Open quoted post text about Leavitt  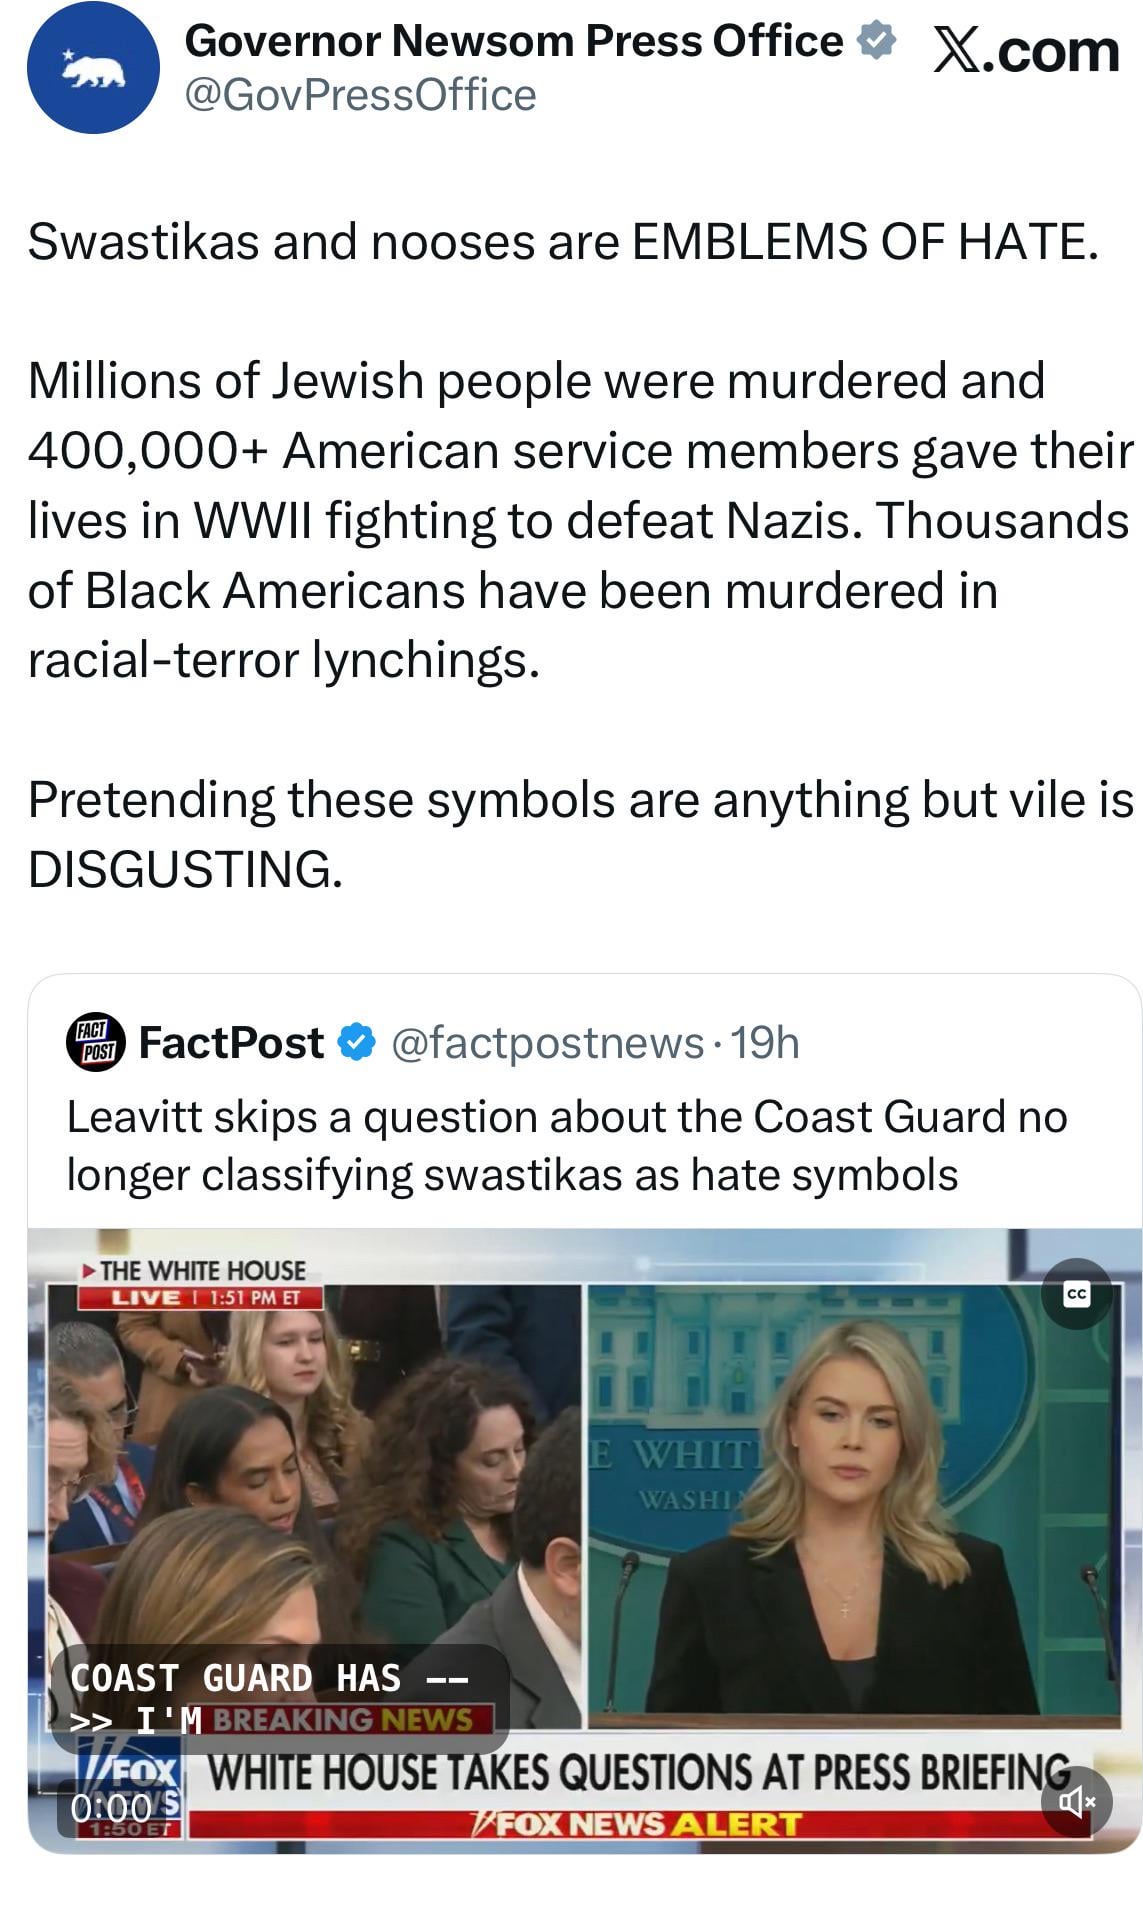(567, 1145)
